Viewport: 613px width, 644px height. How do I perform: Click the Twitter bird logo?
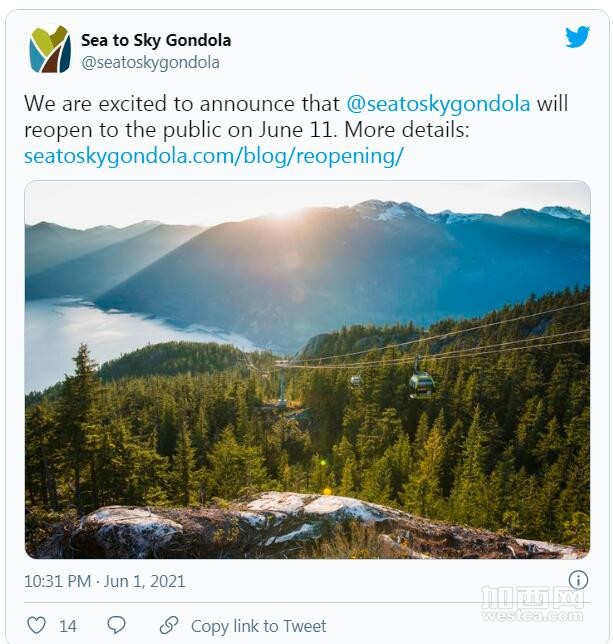(577, 38)
